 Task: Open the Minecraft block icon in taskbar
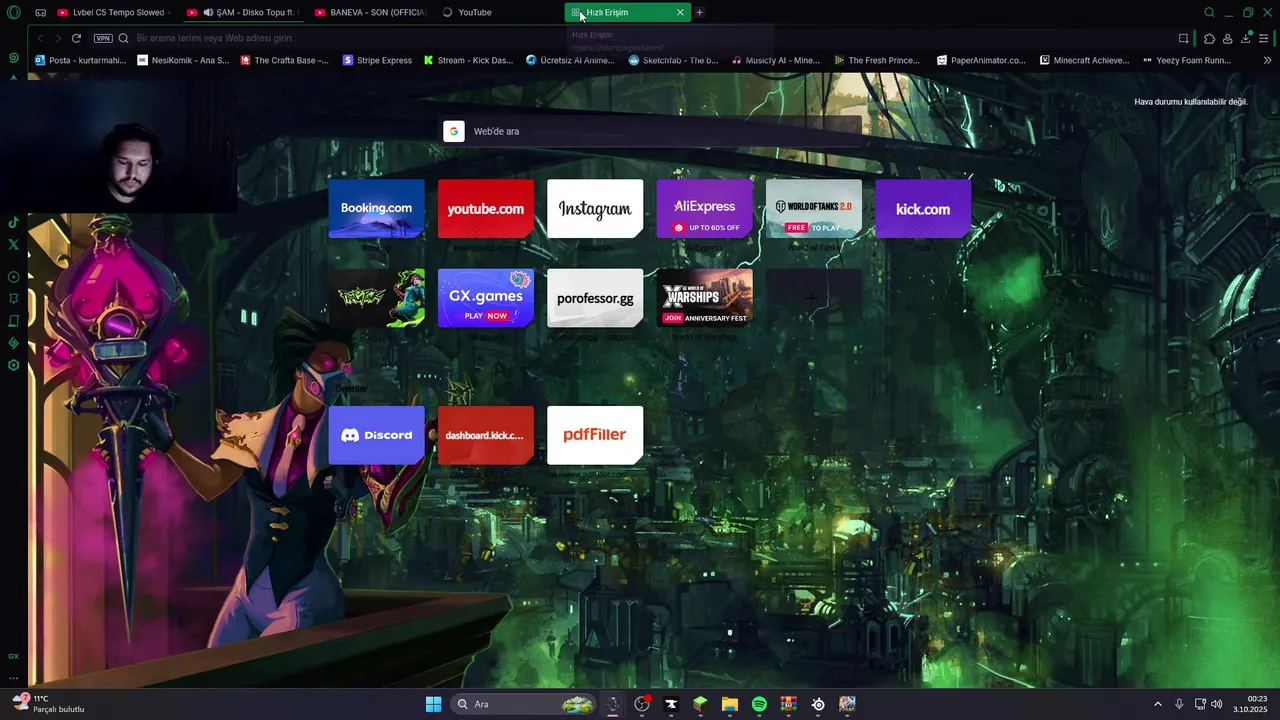pos(700,704)
